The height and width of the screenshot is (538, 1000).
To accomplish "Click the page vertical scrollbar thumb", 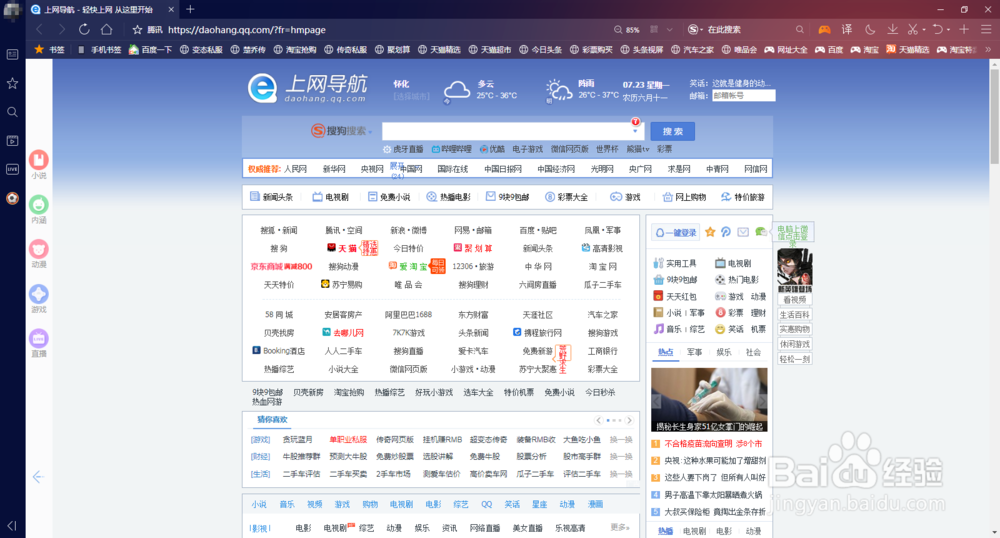I will point(994,115).
